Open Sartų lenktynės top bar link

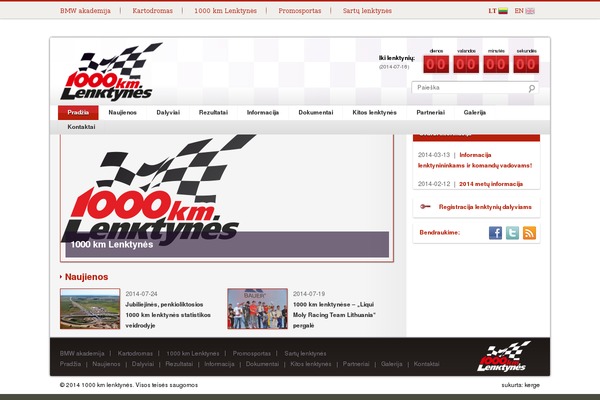pos(367,11)
